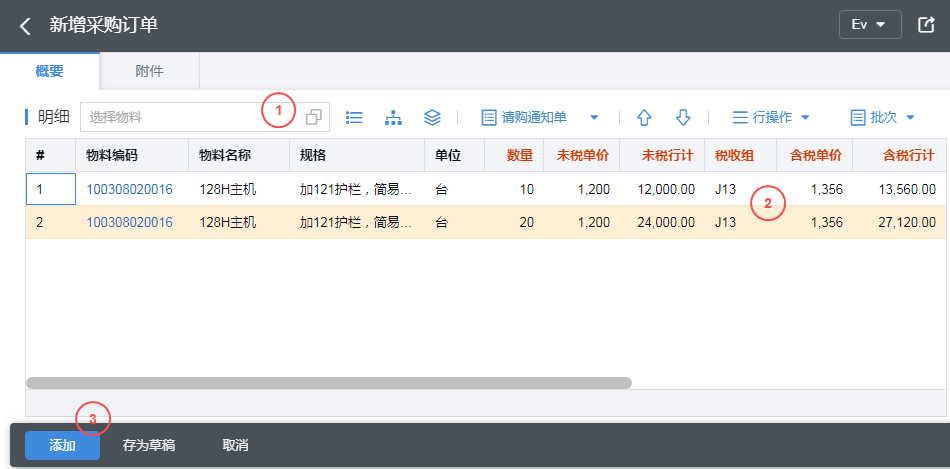This screenshot has height=469, width=950.
Task: Click the hierarchy tree icon in the toolbar
Action: 393,117
